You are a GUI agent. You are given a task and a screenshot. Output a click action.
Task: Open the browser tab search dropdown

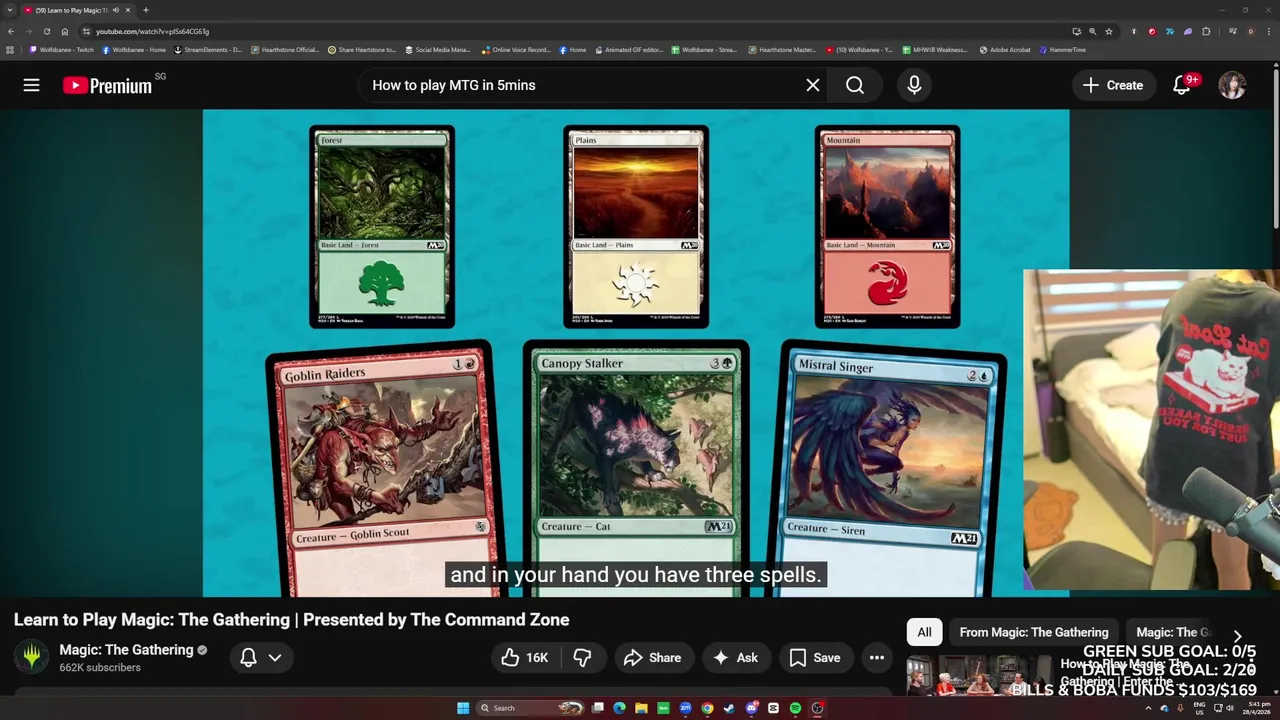[10, 10]
